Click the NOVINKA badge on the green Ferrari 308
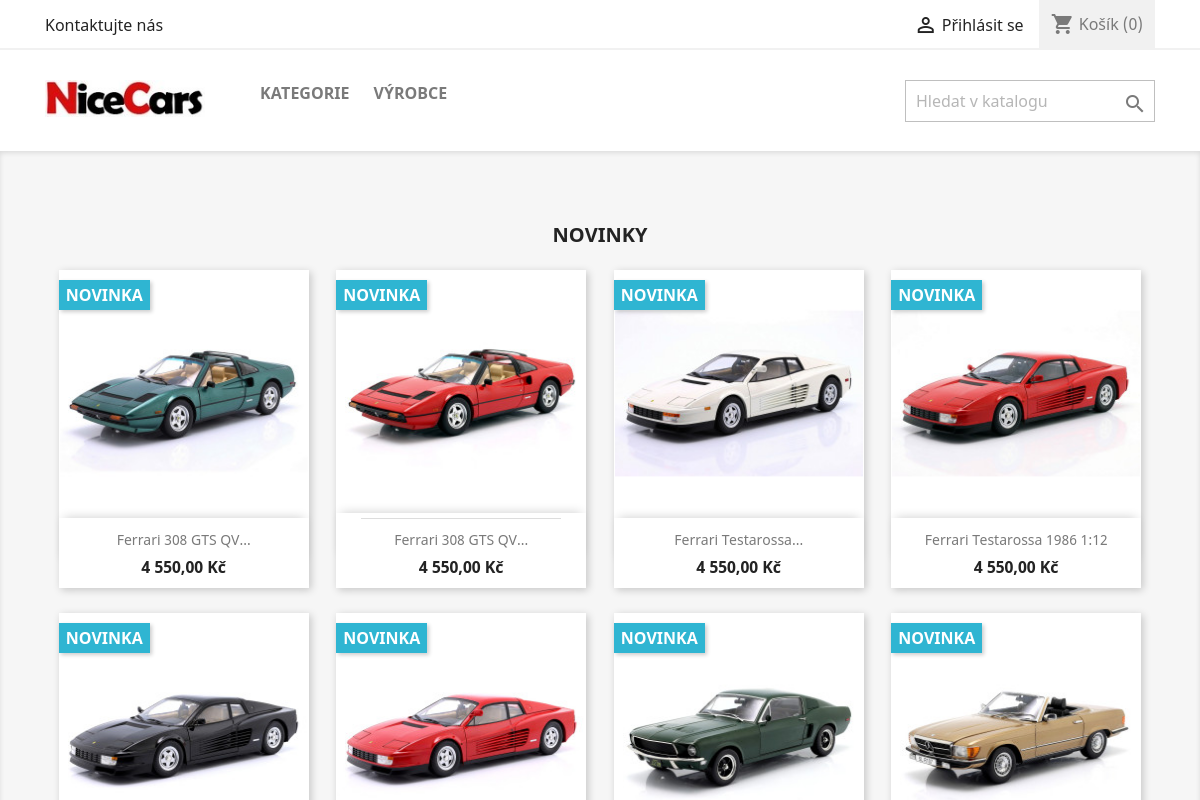 [x=104, y=295]
